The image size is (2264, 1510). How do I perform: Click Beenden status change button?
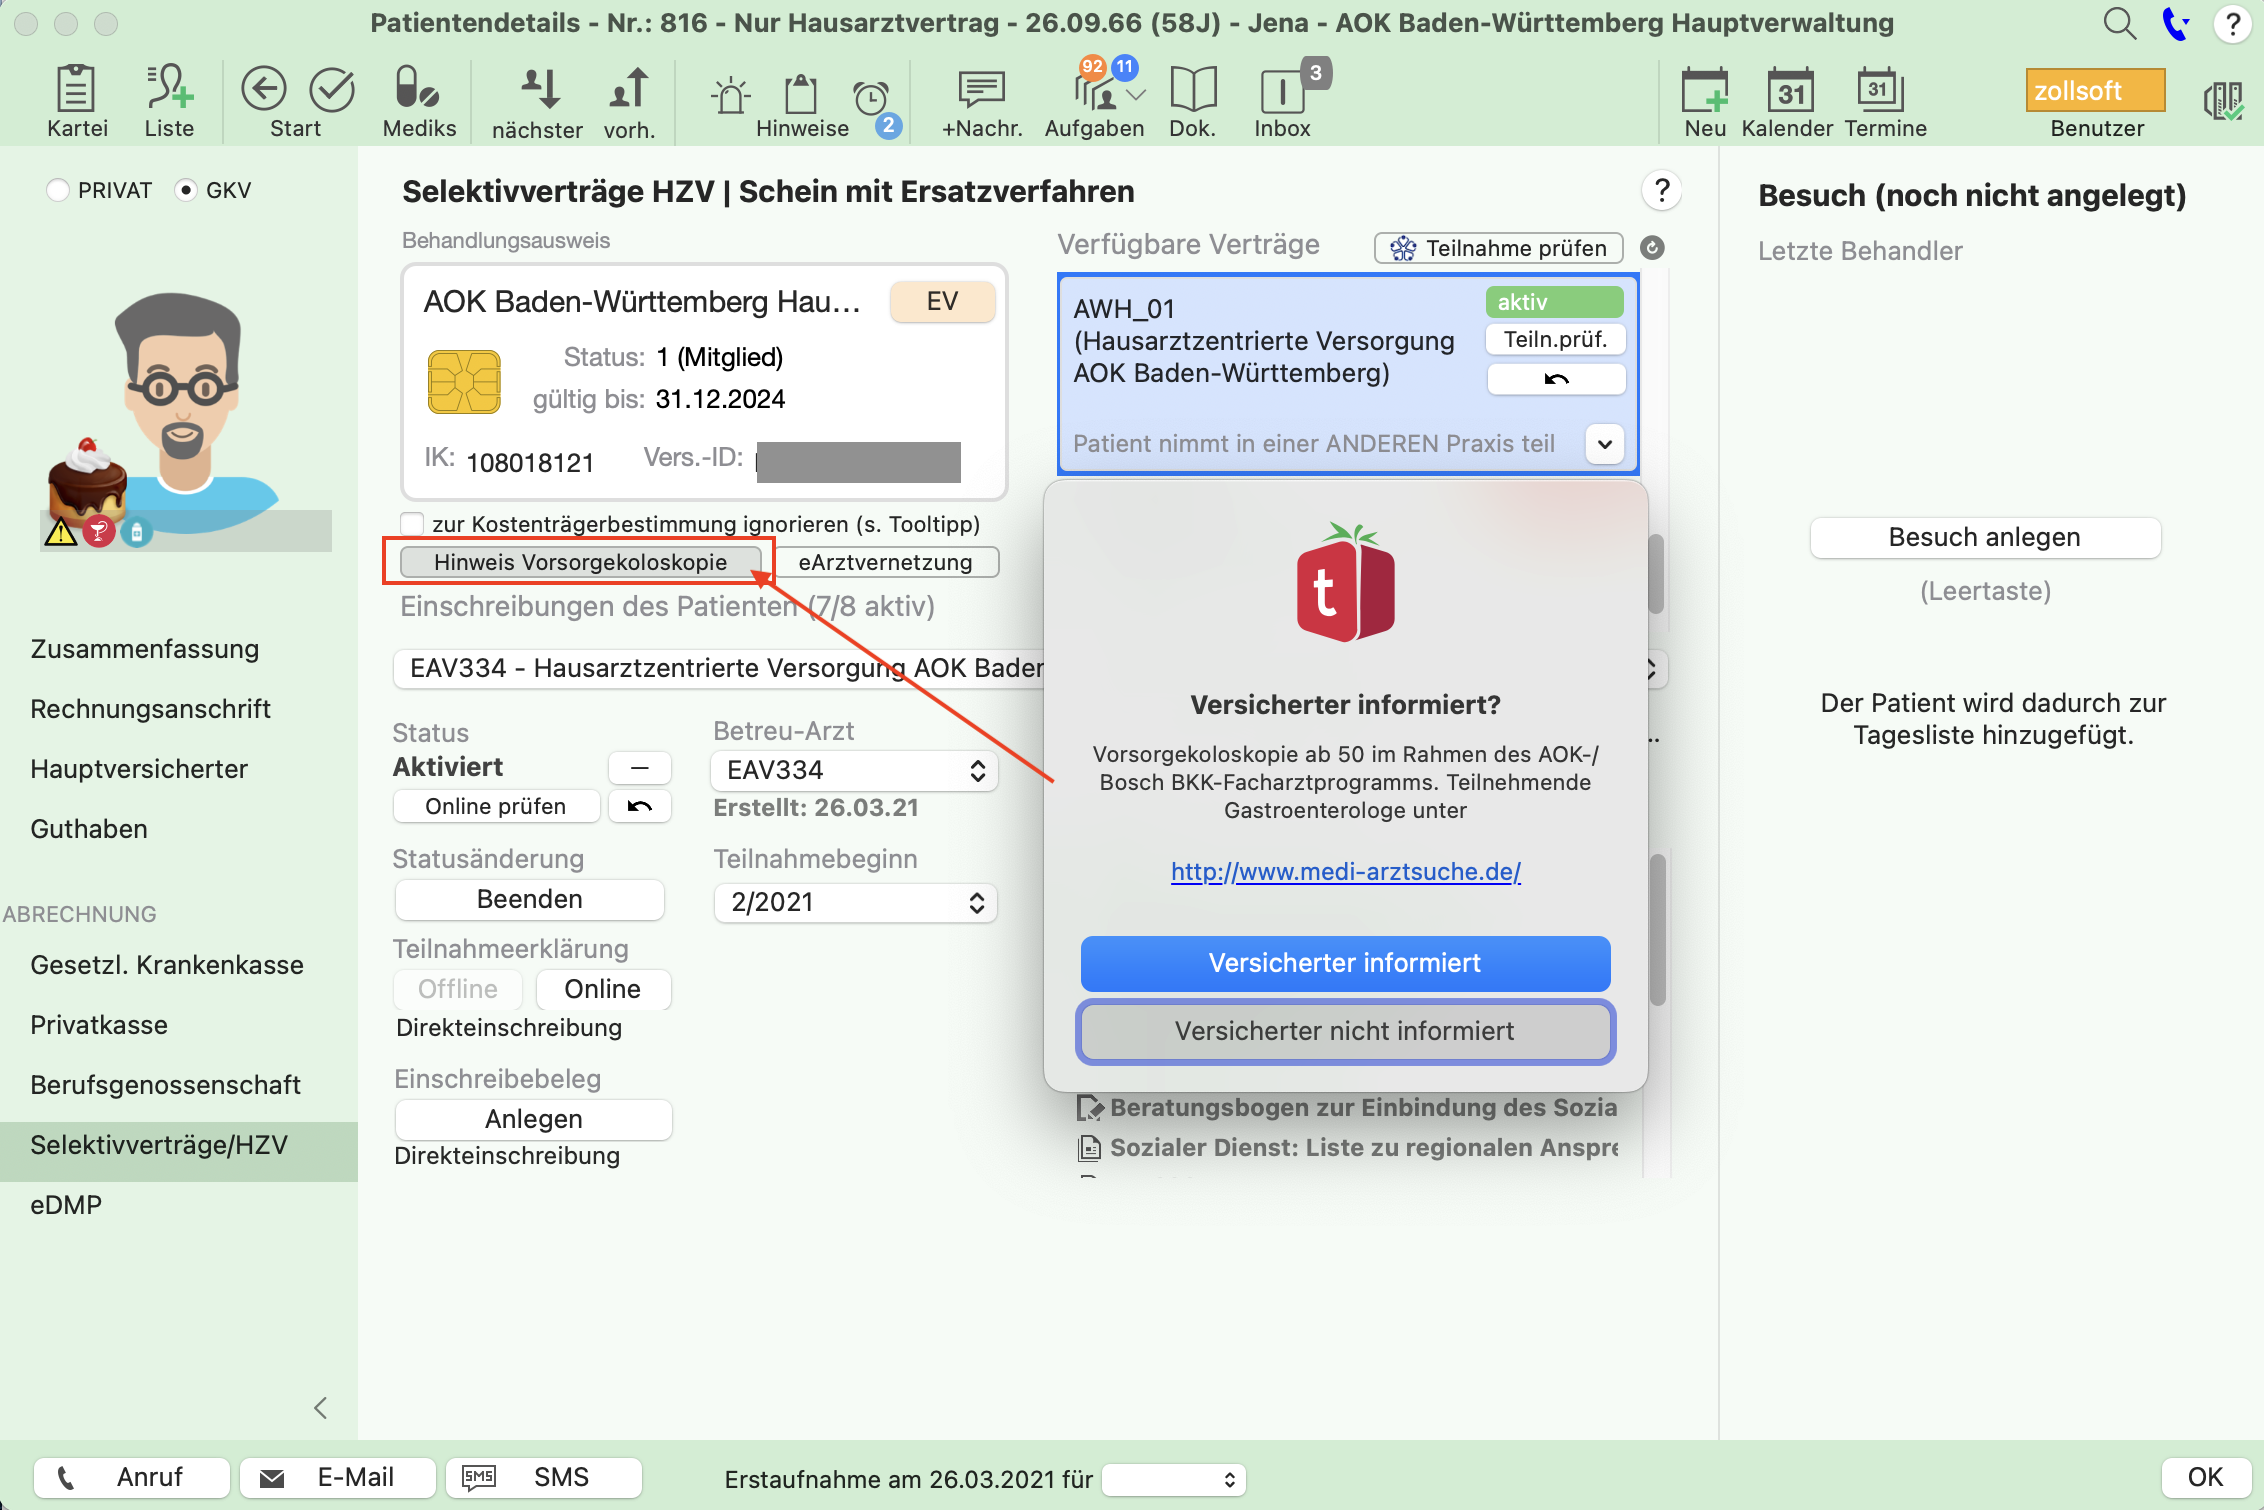tap(530, 899)
